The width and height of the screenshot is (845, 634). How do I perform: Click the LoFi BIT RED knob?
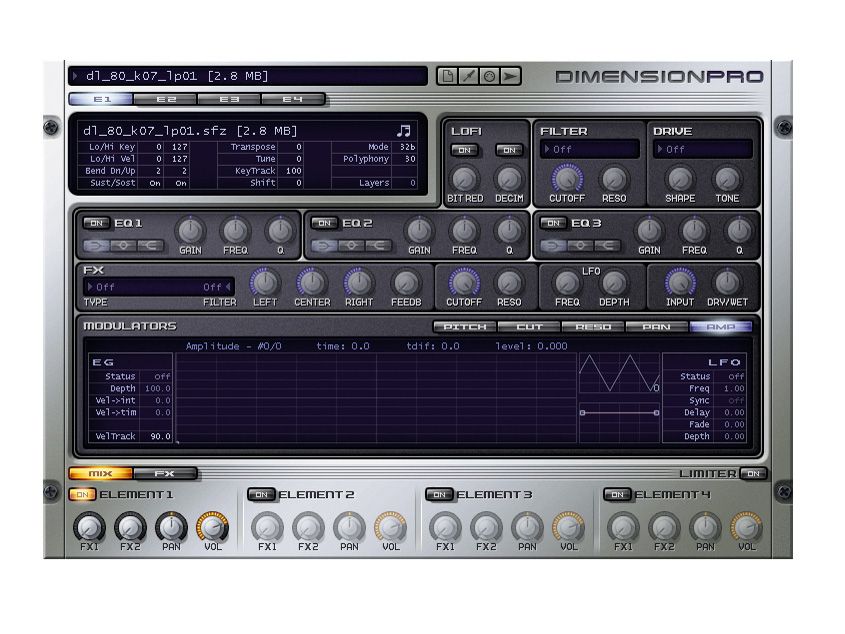point(465,178)
